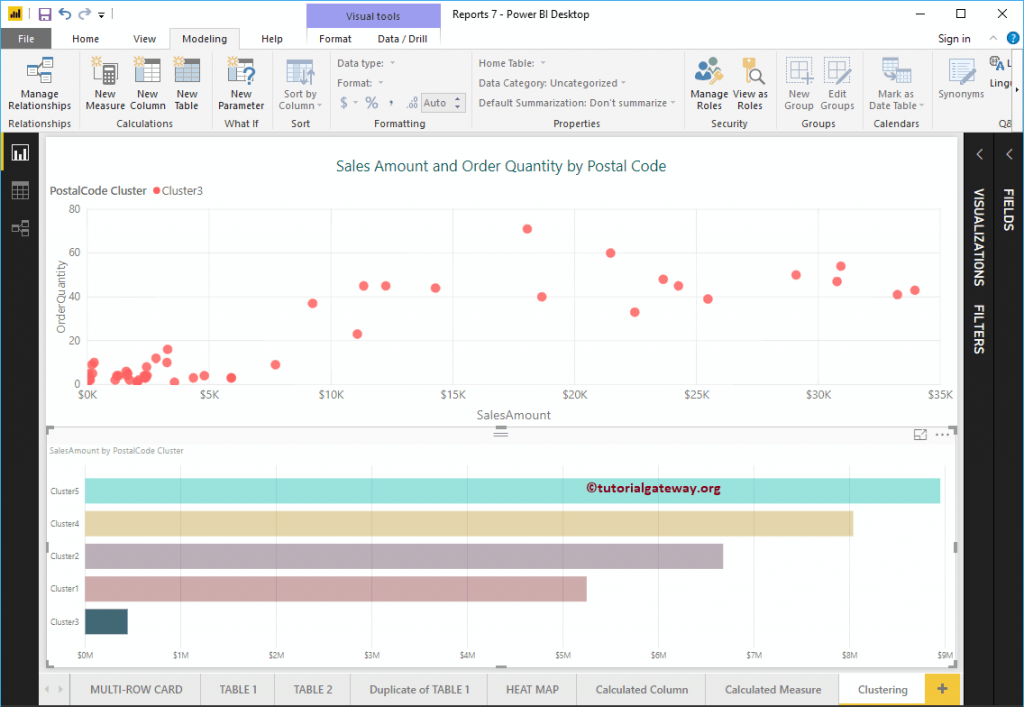This screenshot has width=1024, height=707.
Task: Add a new report page with plus button
Action: [x=941, y=689]
